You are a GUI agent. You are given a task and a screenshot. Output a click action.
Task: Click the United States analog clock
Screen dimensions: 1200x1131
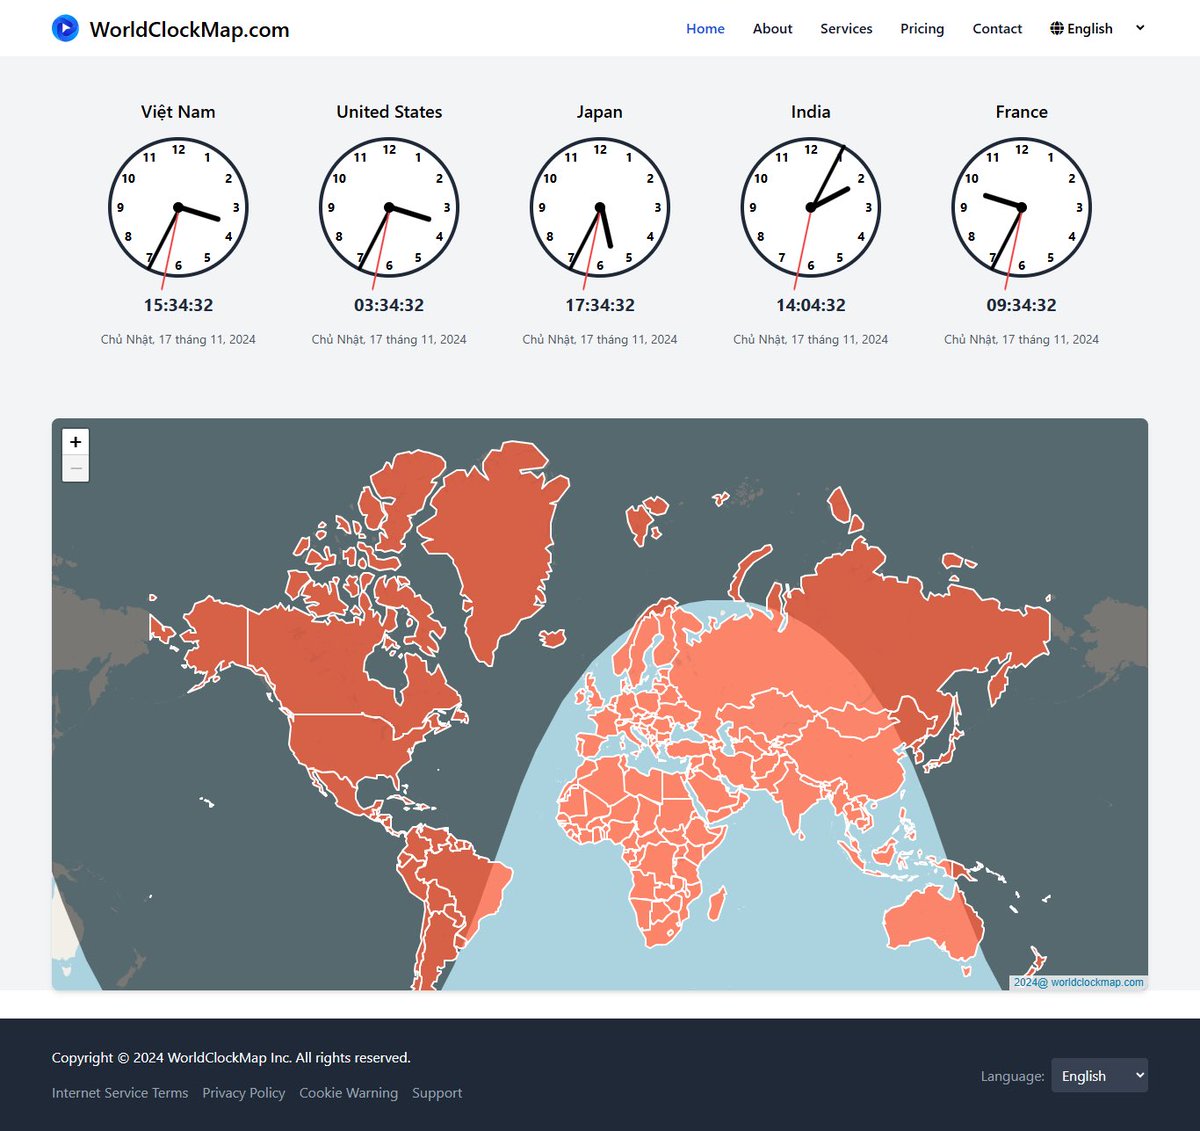[389, 208]
